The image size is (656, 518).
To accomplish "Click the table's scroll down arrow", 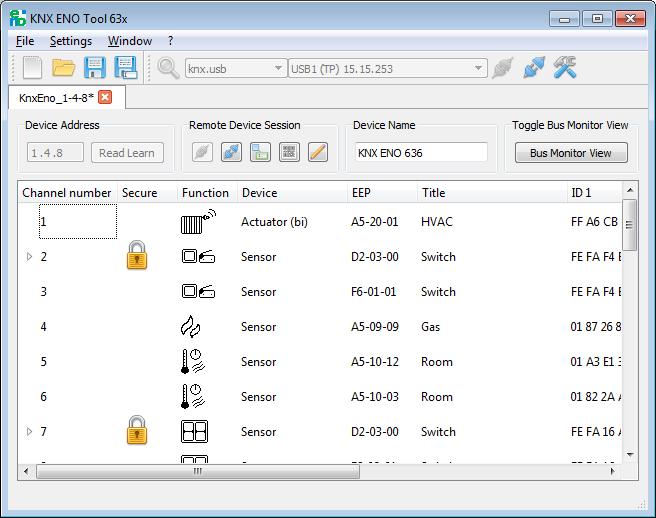I will click(x=630, y=455).
